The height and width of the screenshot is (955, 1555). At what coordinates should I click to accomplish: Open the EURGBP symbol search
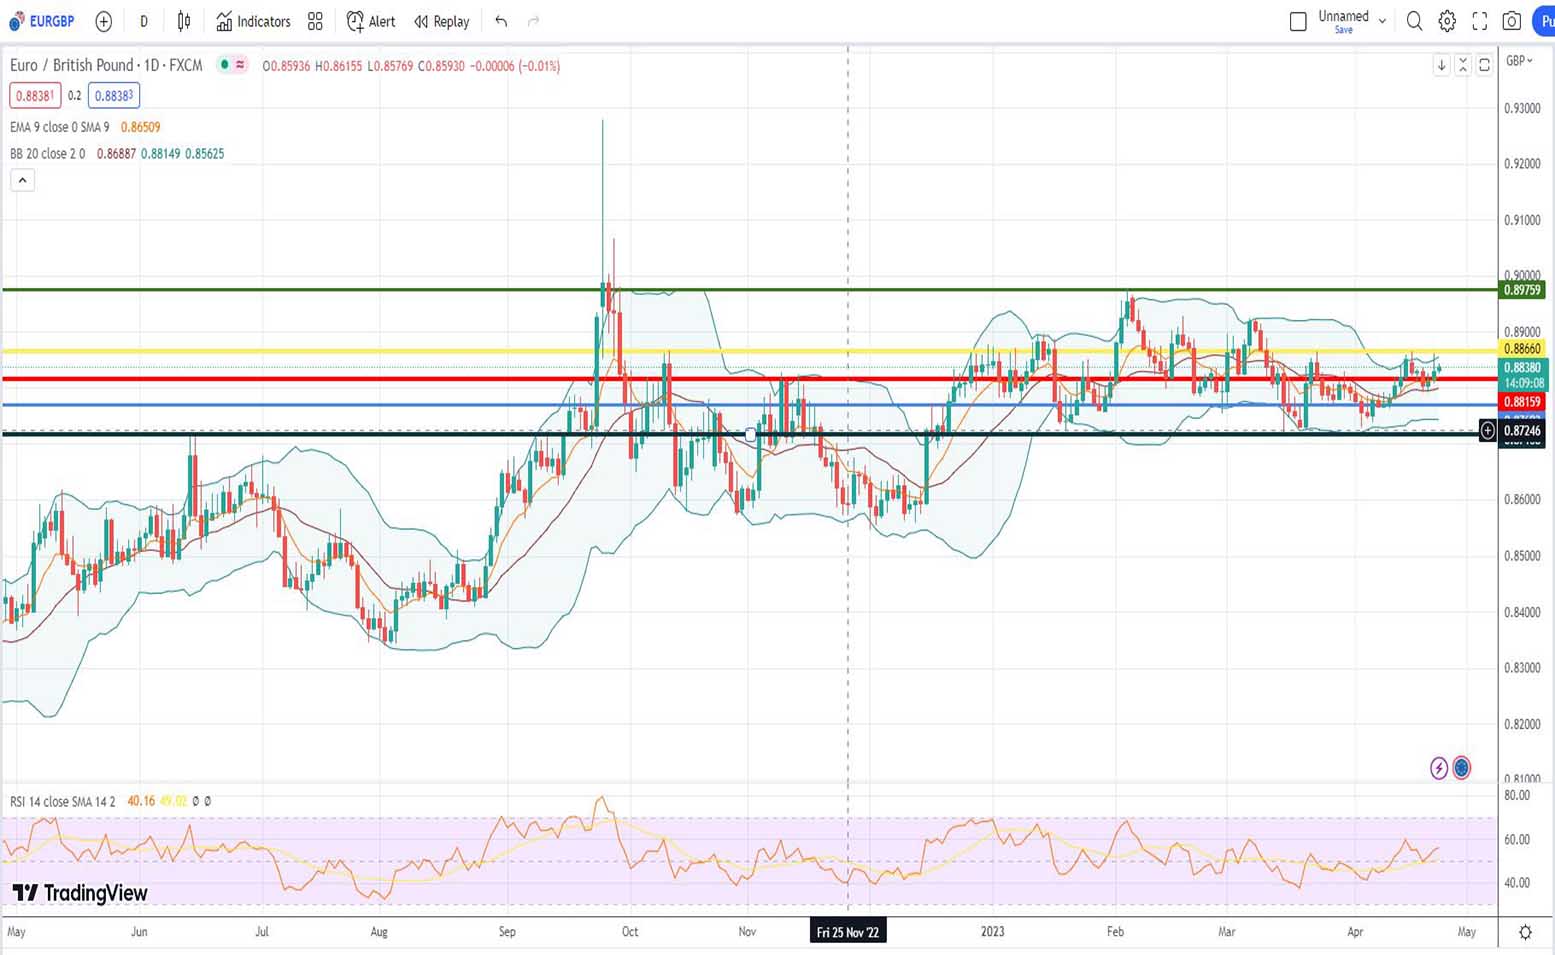point(42,21)
